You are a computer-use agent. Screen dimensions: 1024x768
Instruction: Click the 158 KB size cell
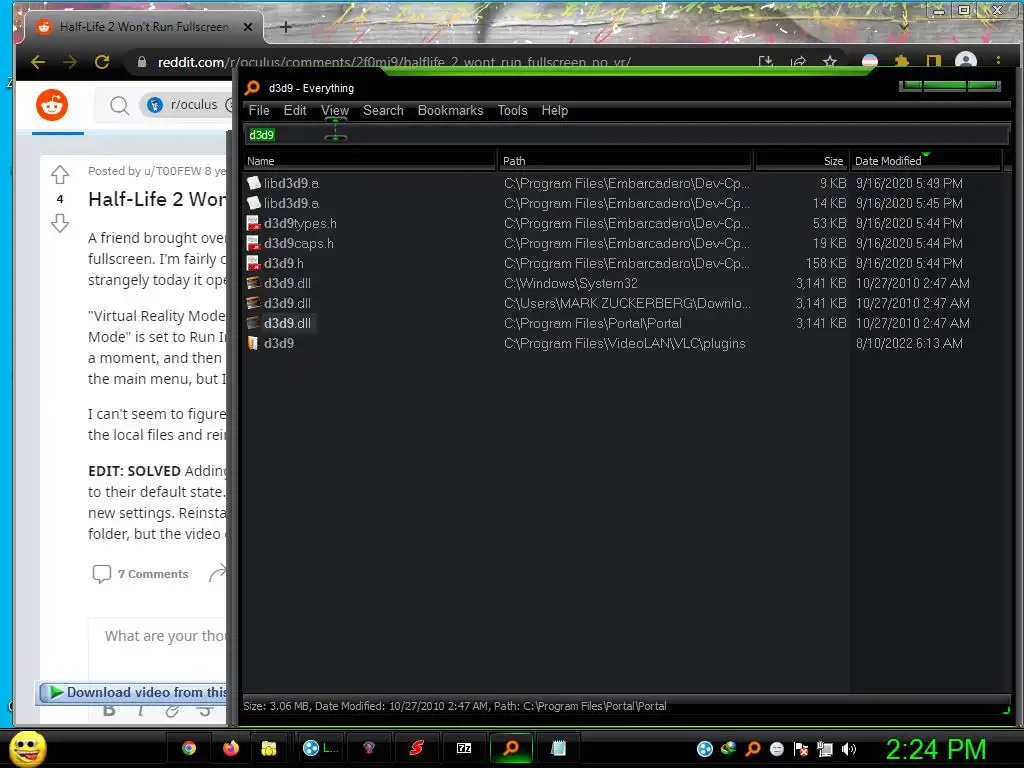tap(825, 263)
